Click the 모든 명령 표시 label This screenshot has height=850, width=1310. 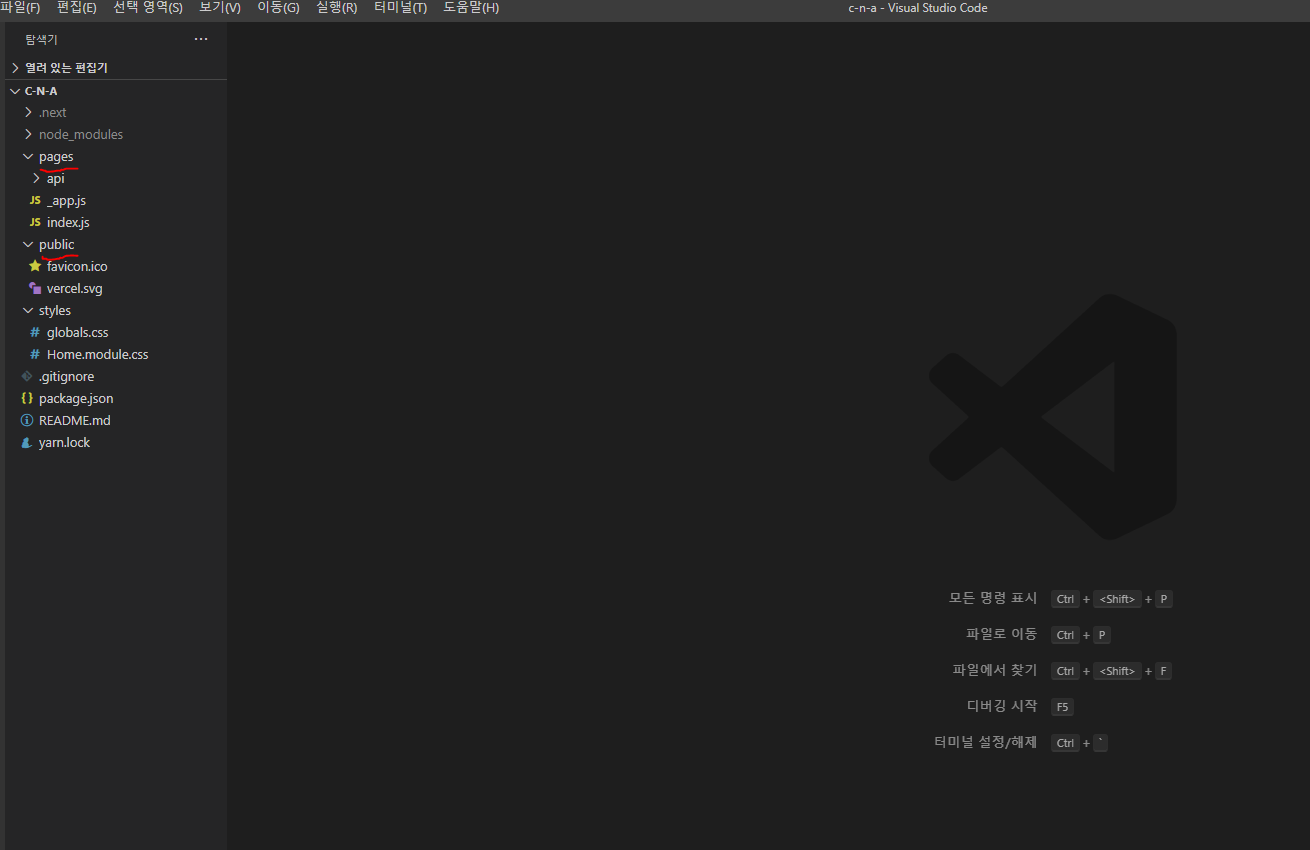pyautogui.click(x=993, y=598)
